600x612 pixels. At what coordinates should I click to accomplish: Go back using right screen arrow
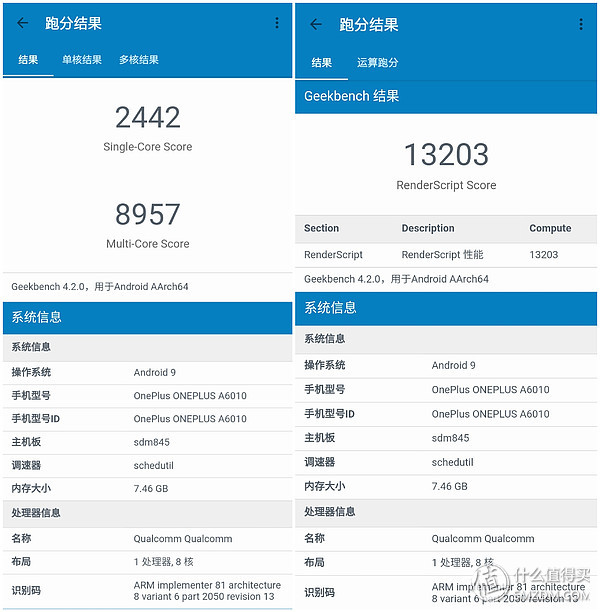[315, 24]
